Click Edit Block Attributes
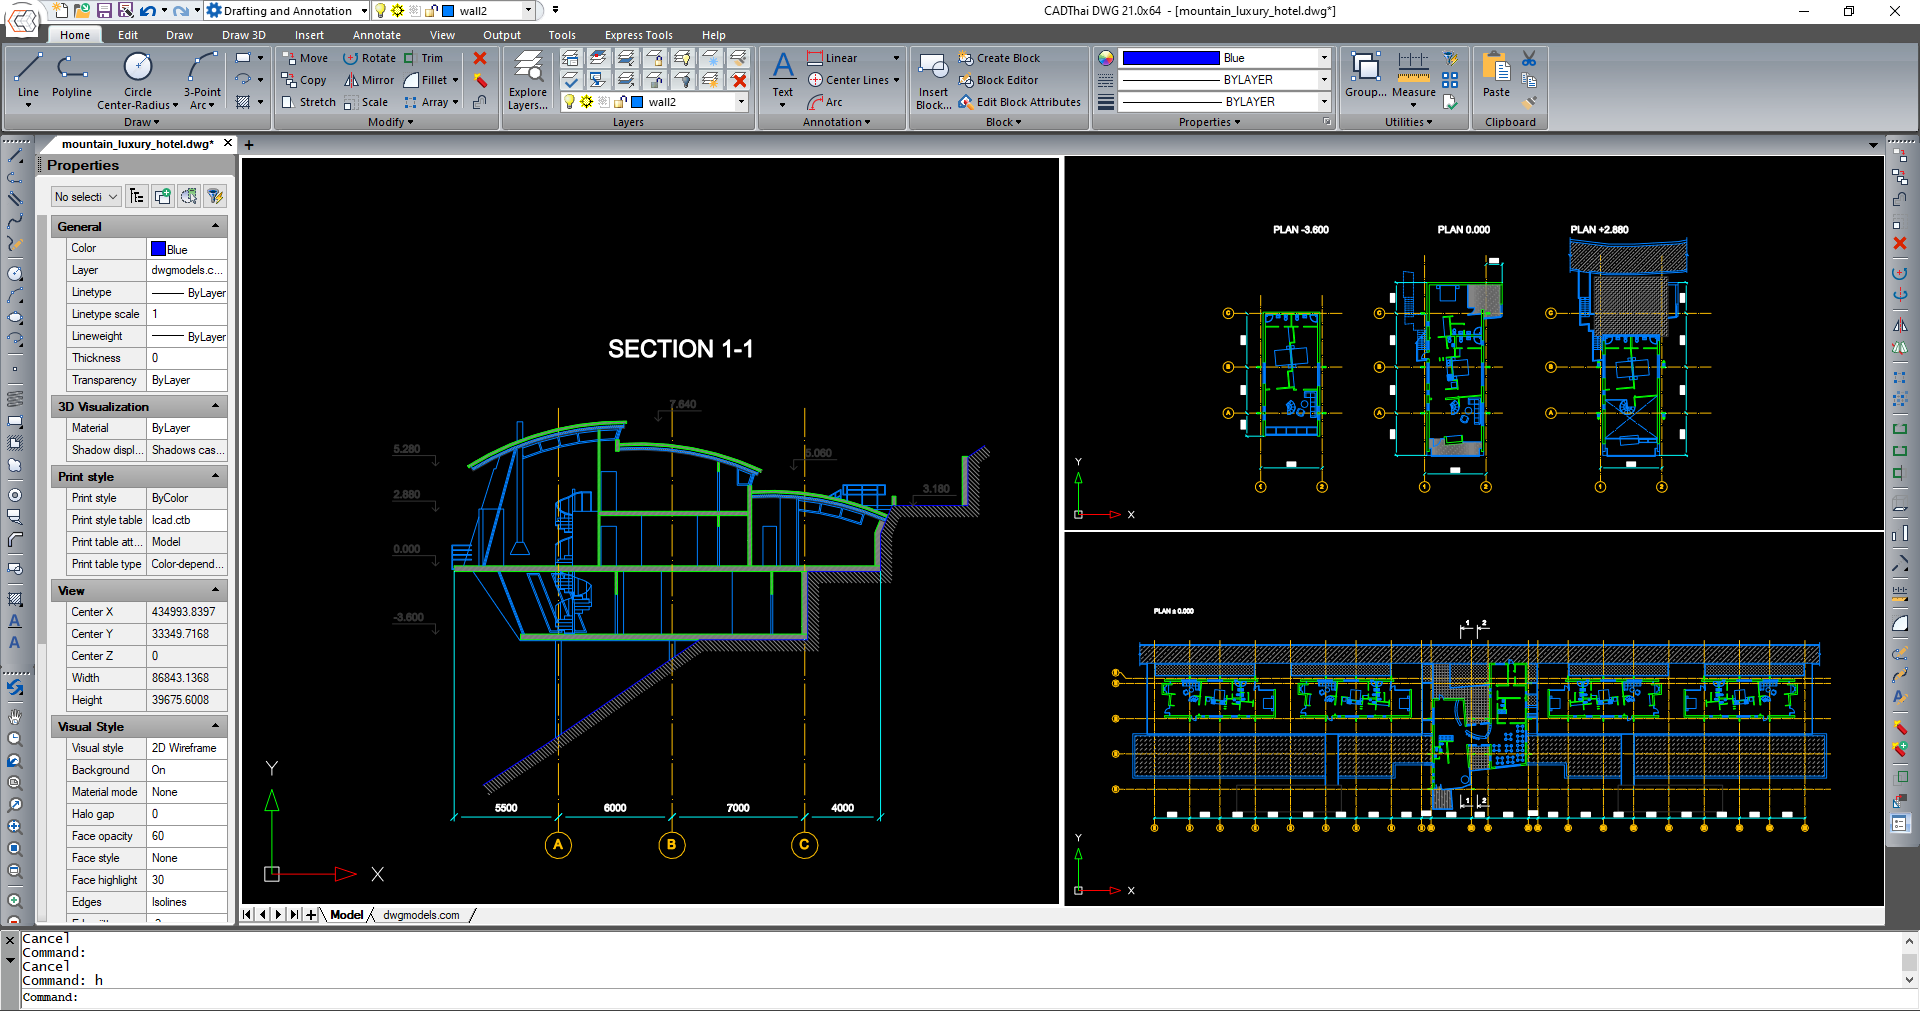Image resolution: width=1920 pixels, height=1011 pixels. (1019, 102)
